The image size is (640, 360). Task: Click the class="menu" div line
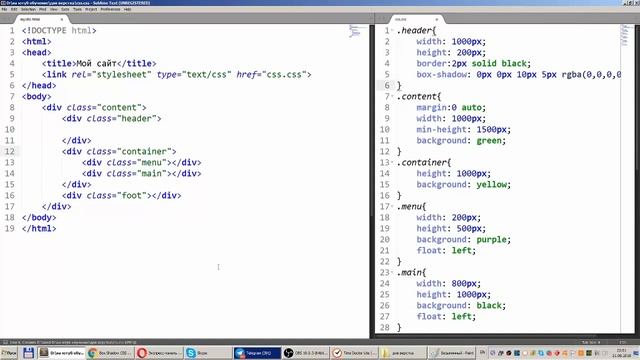coord(142,162)
